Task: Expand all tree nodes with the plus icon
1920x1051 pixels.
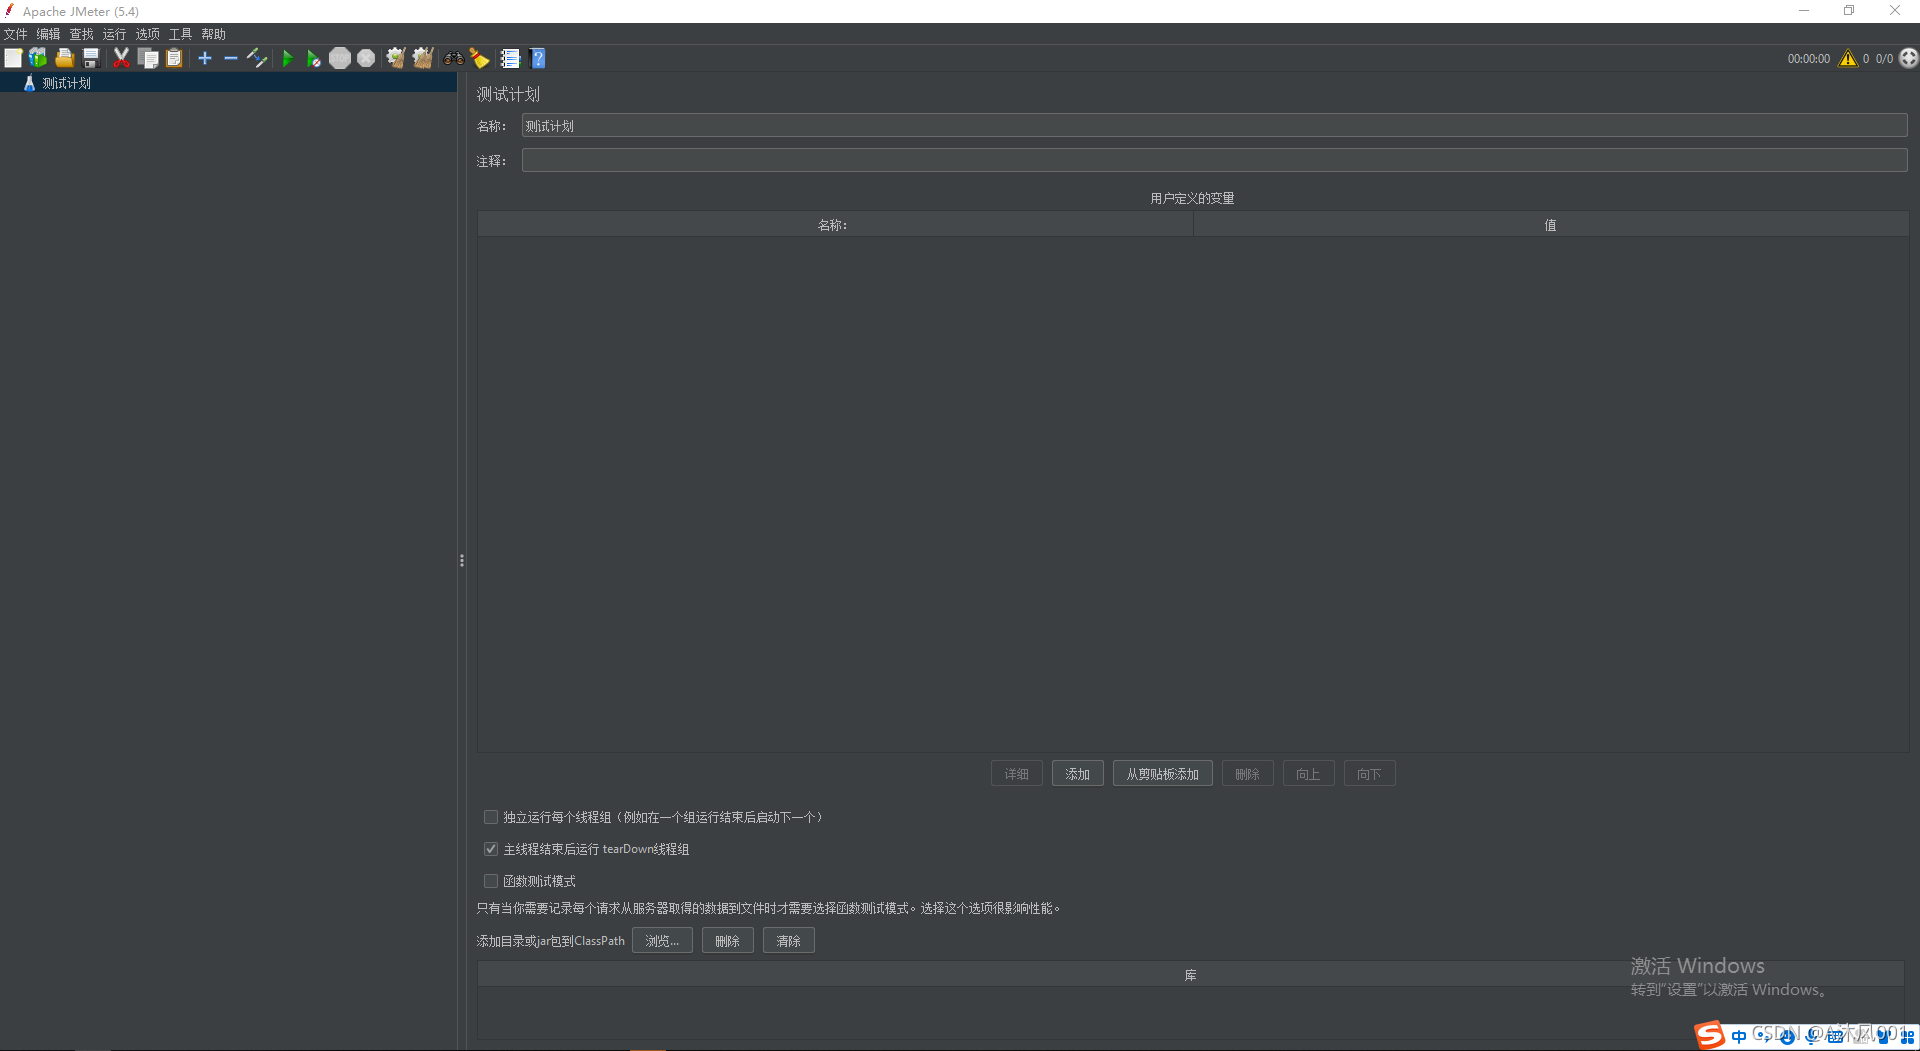Action: (x=205, y=58)
